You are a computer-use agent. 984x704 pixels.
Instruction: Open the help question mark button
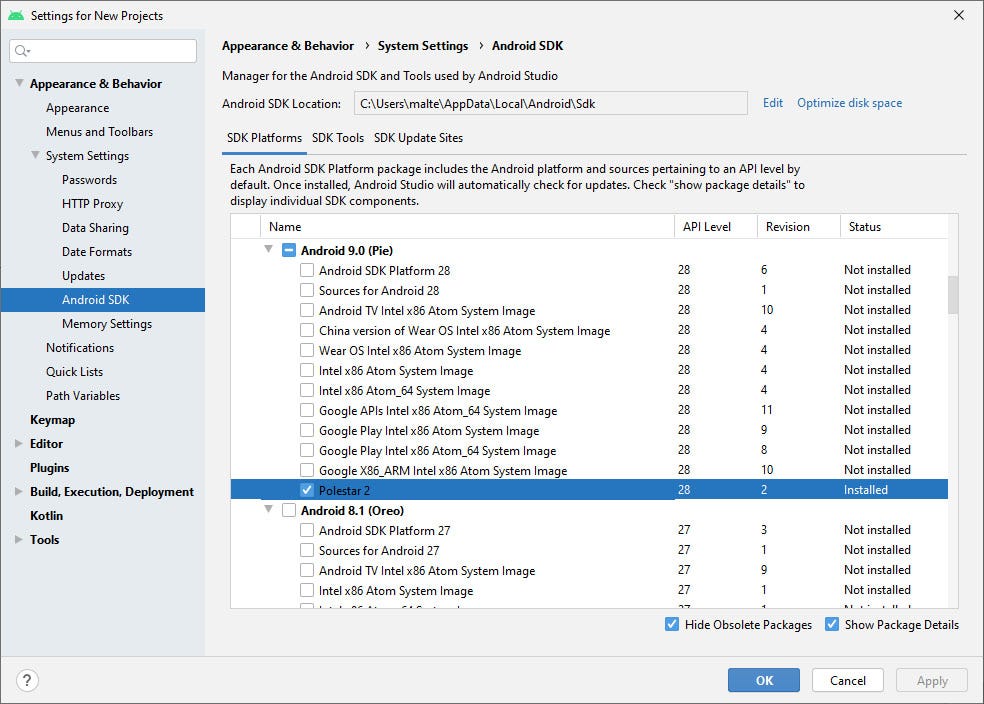(x=27, y=680)
